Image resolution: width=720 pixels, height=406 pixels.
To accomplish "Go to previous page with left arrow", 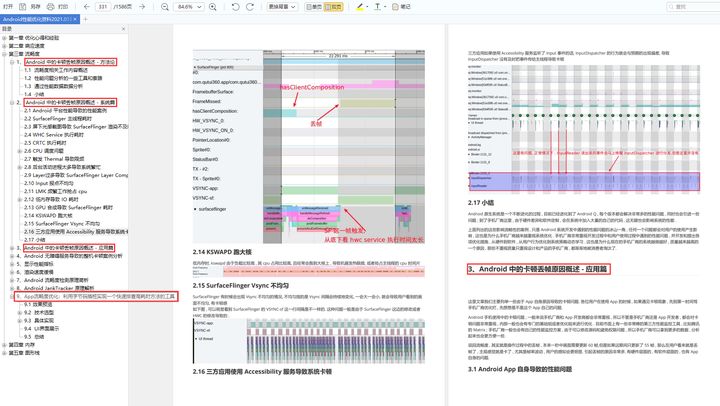I will point(87,7).
